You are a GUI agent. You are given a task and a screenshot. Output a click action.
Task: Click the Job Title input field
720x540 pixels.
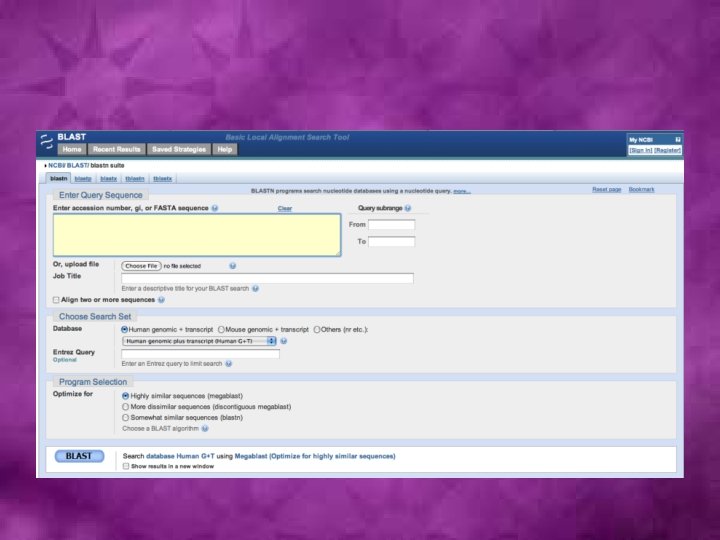(x=268, y=278)
